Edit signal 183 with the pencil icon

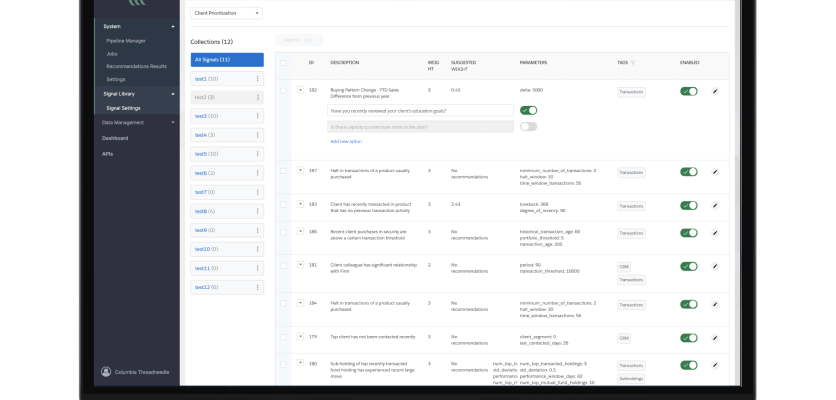tap(715, 205)
